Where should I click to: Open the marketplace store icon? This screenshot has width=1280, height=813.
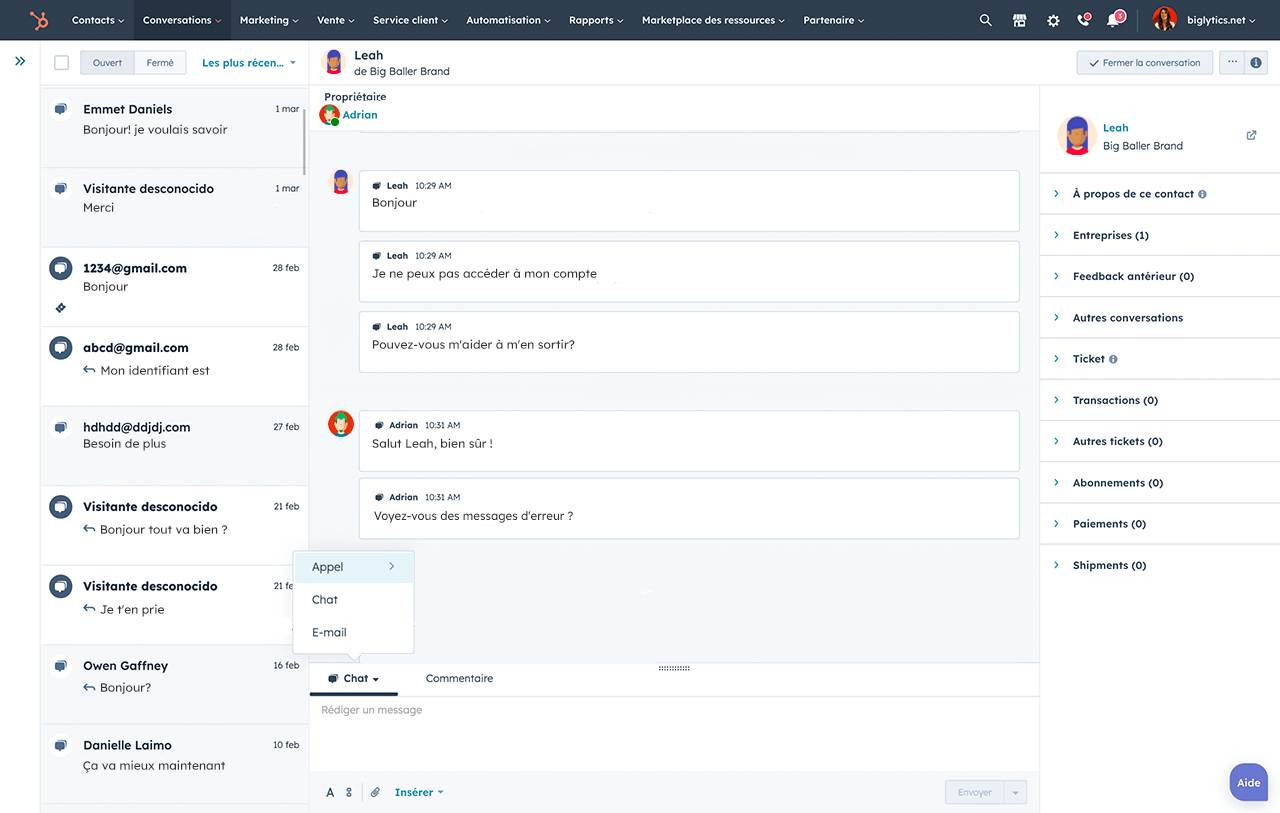[1019, 20]
